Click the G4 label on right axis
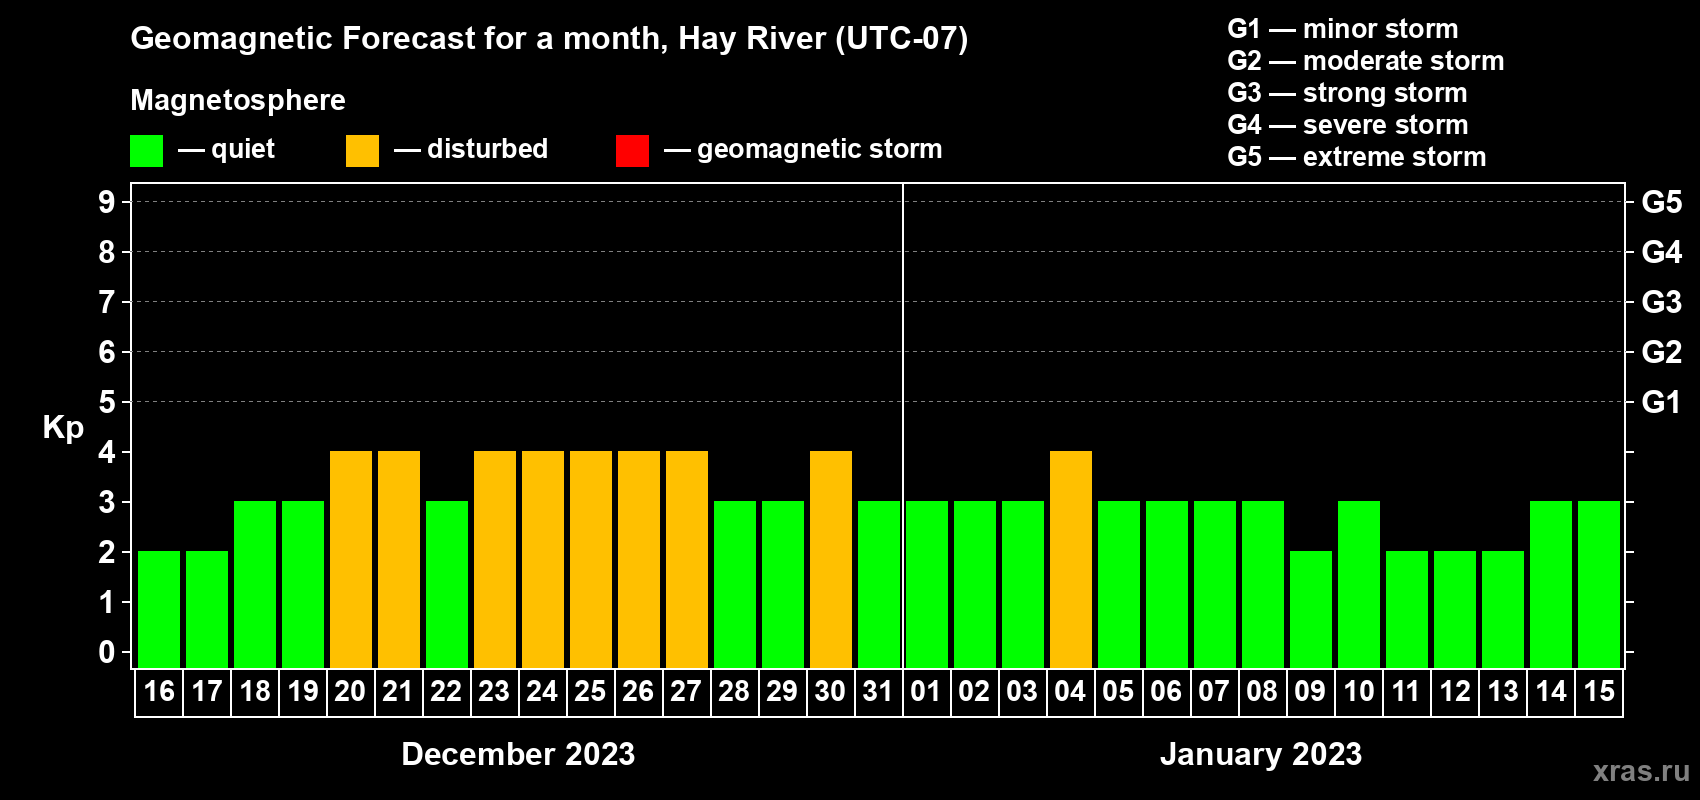This screenshot has height=800, width=1700. coord(1662,252)
